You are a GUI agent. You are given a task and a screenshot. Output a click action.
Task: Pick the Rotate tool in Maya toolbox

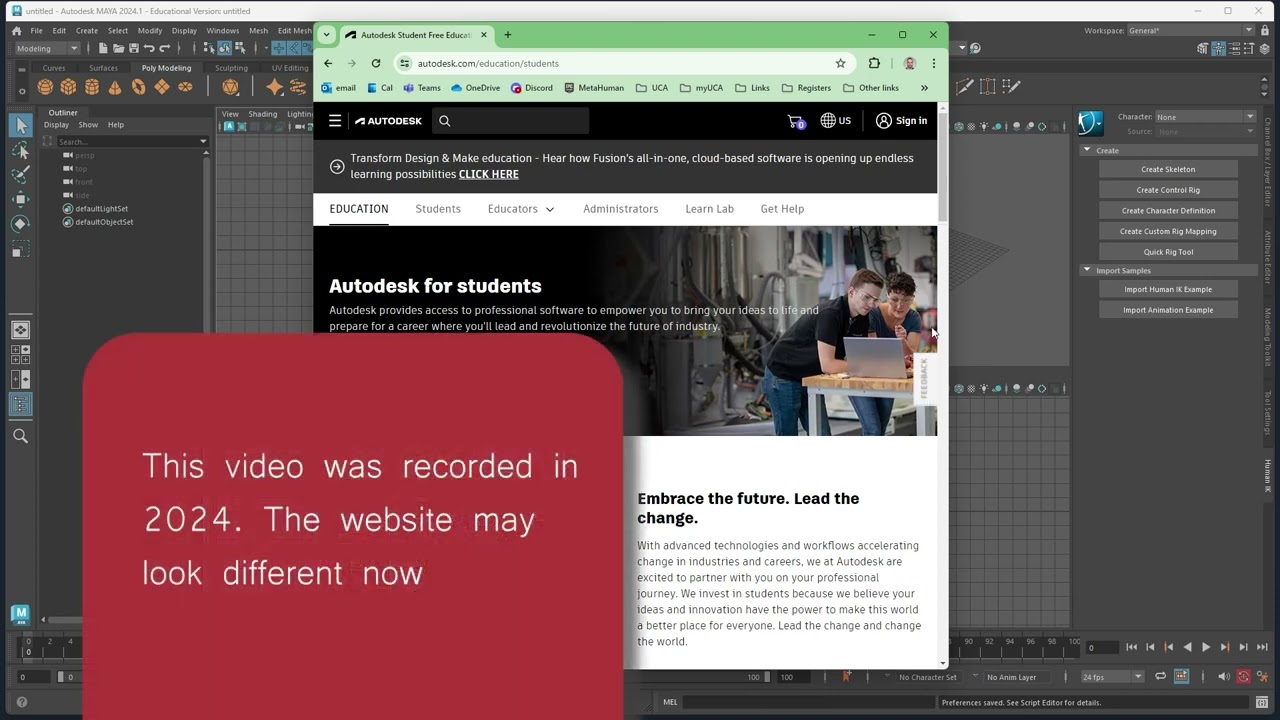click(21, 224)
